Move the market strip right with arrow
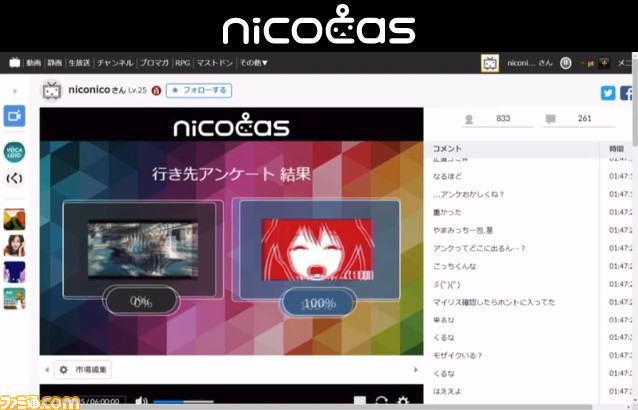The image size is (638, 410). (x=416, y=370)
